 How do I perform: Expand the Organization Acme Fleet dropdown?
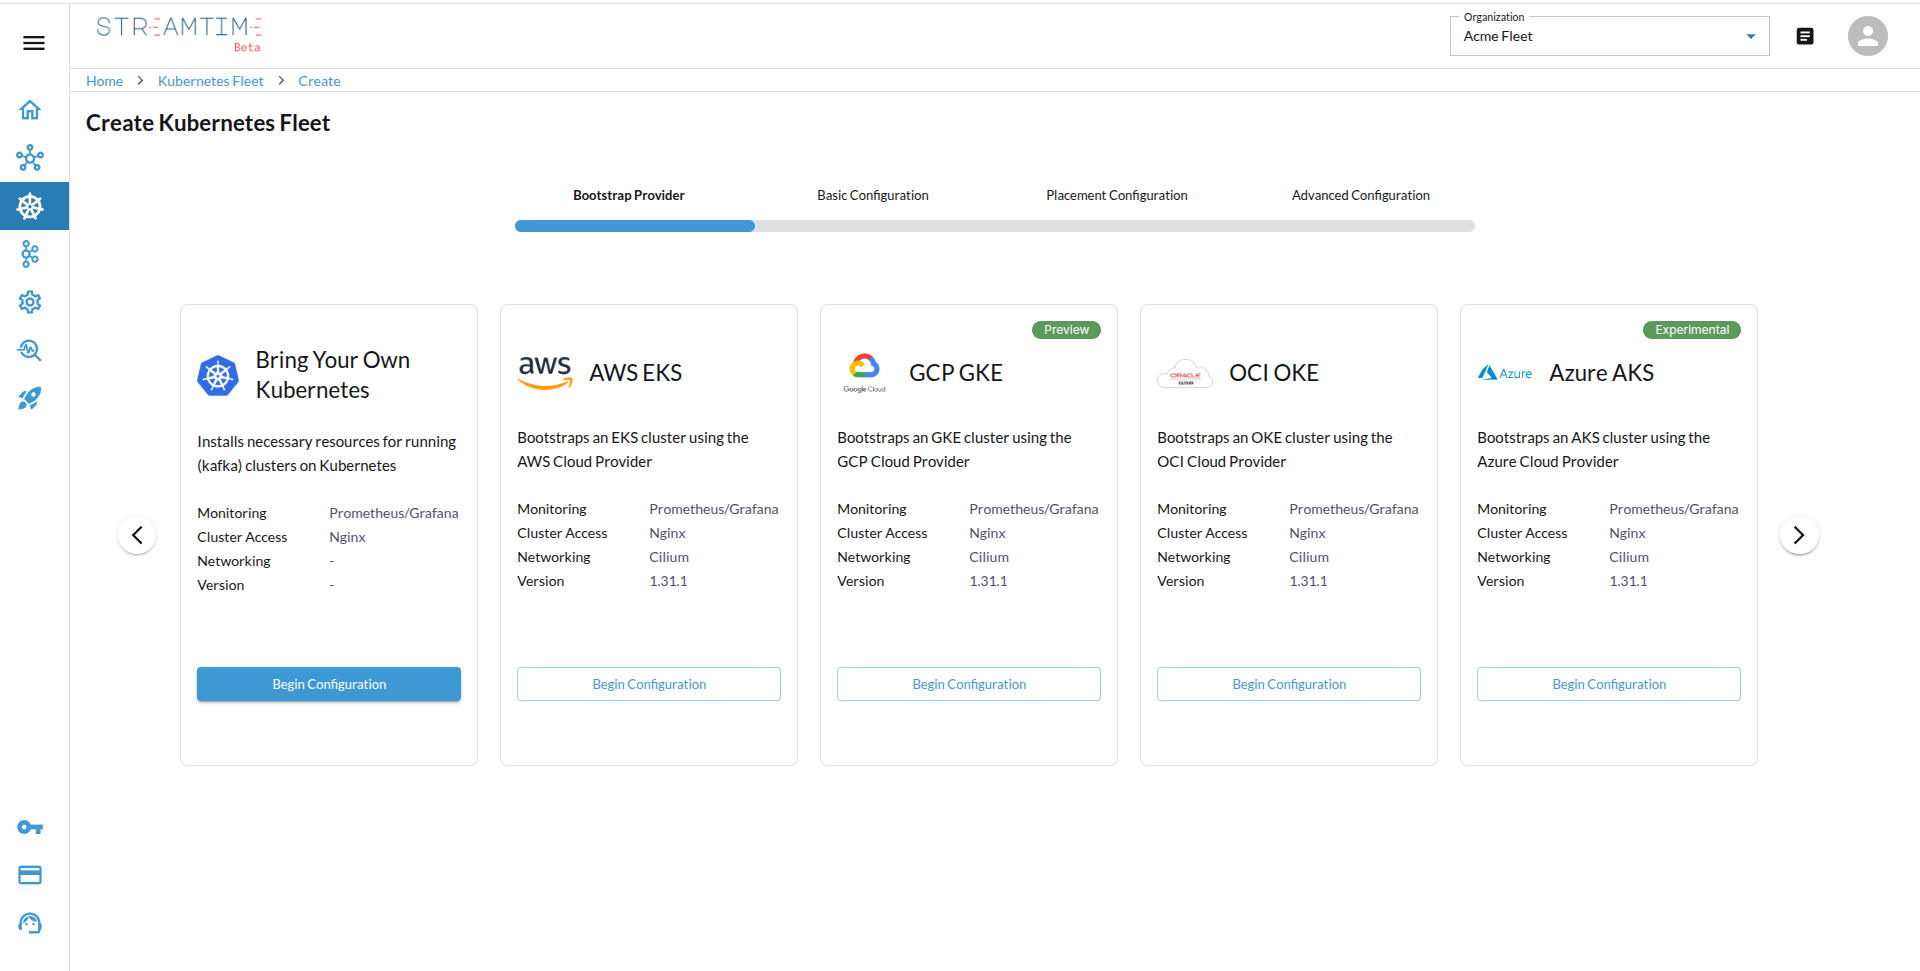tap(1609, 36)
